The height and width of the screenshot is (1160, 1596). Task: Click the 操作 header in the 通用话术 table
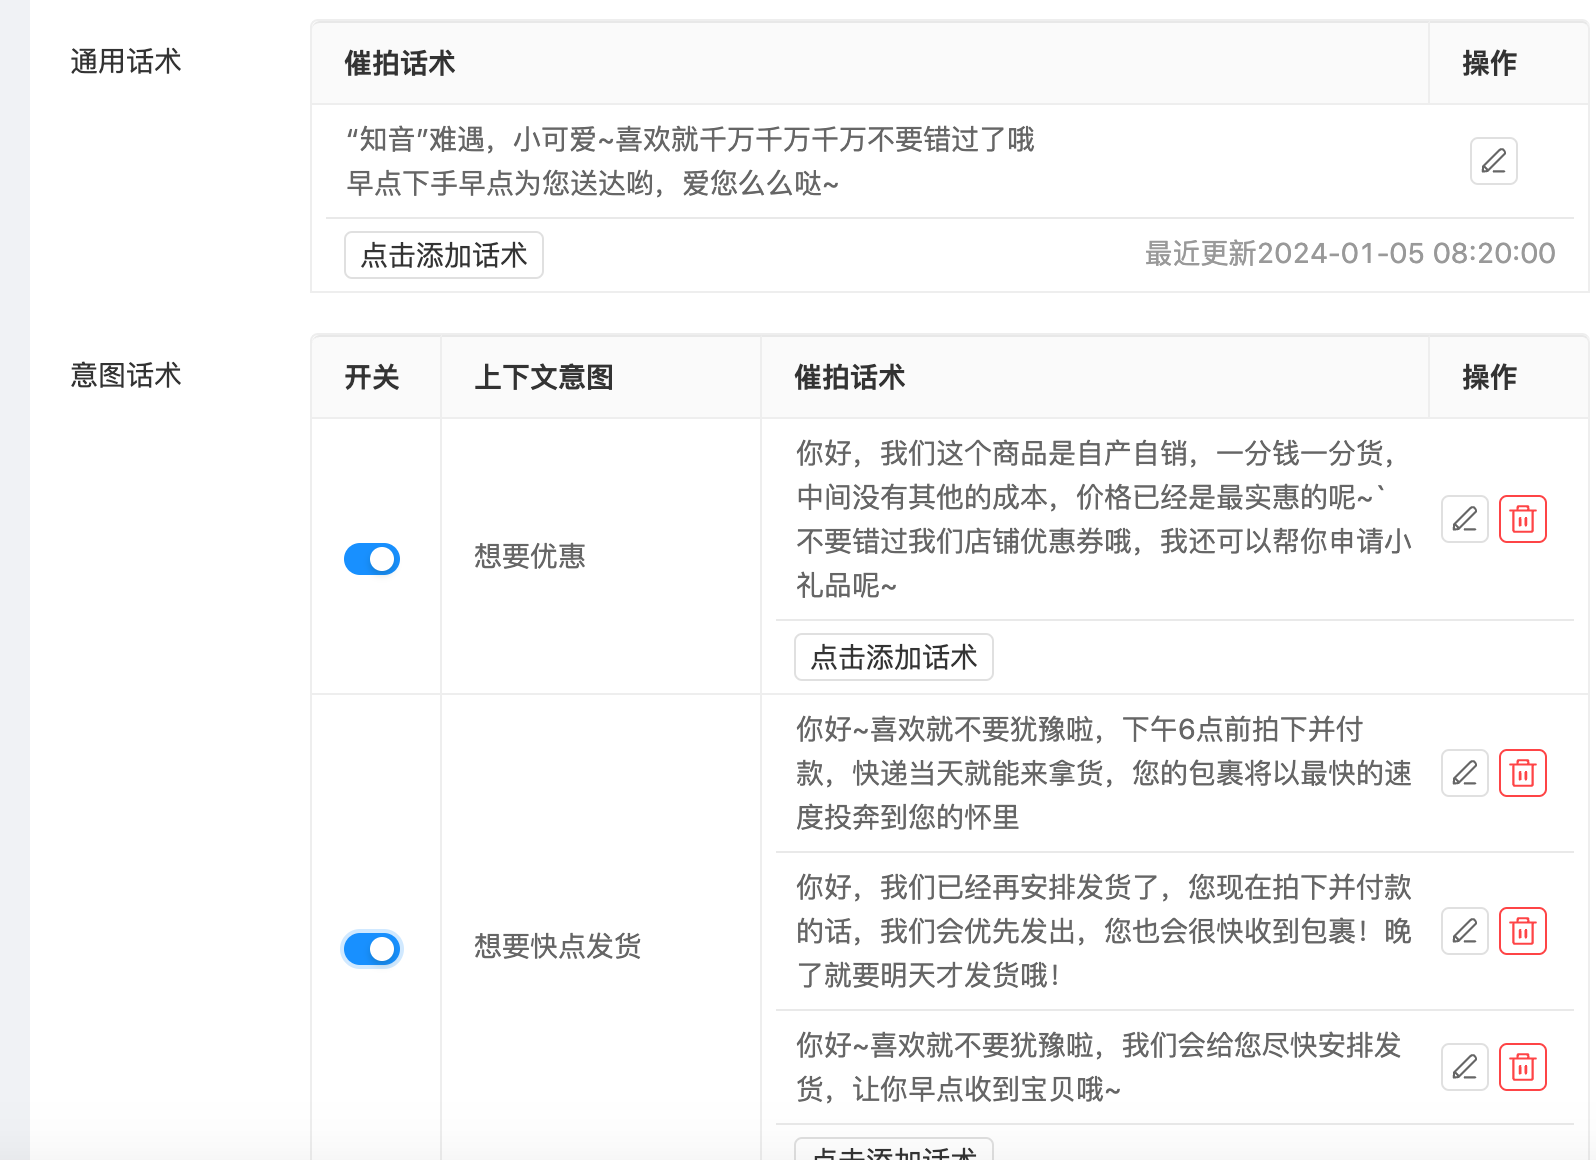1489,63
